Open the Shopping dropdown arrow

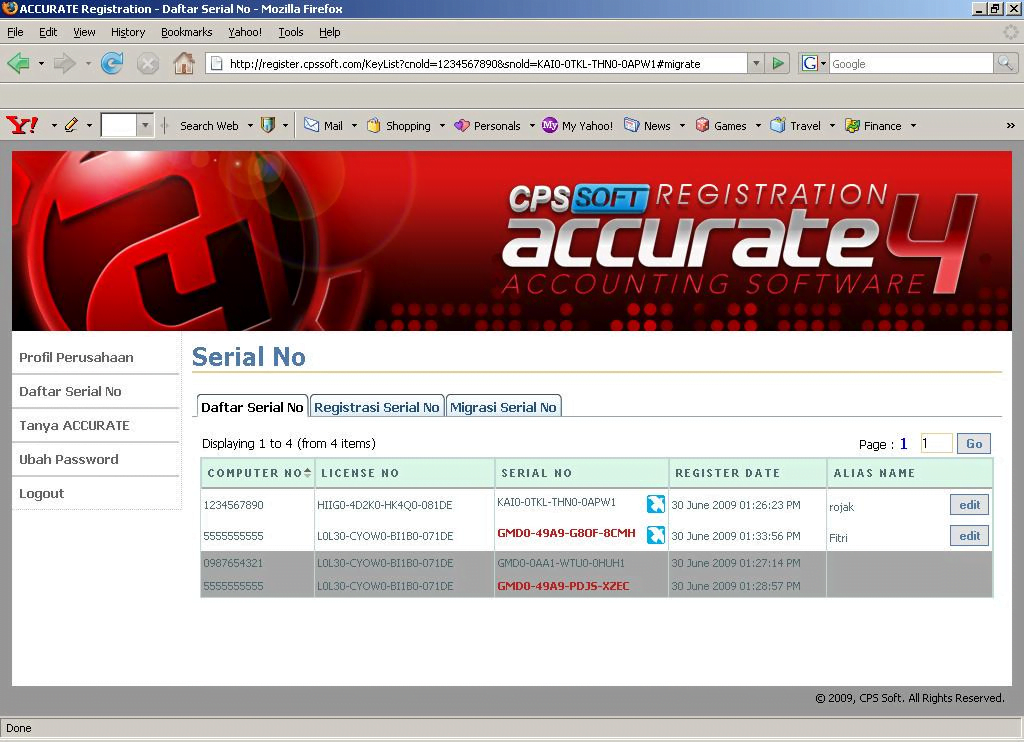click(x=442, y=125)
